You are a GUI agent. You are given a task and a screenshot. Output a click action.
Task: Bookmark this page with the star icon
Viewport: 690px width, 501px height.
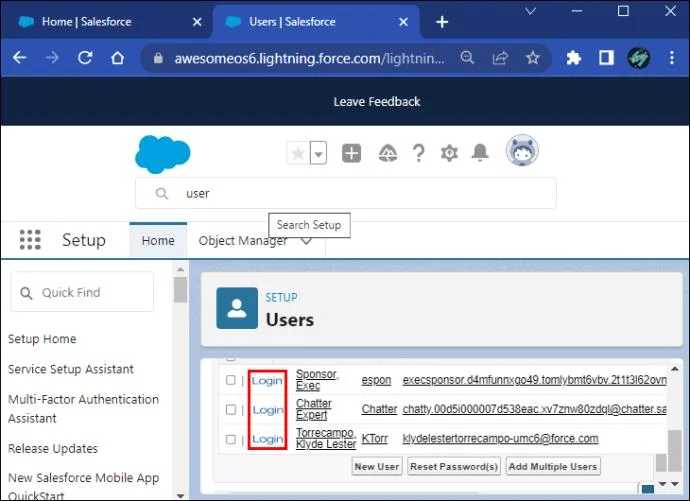pos(532,58)
